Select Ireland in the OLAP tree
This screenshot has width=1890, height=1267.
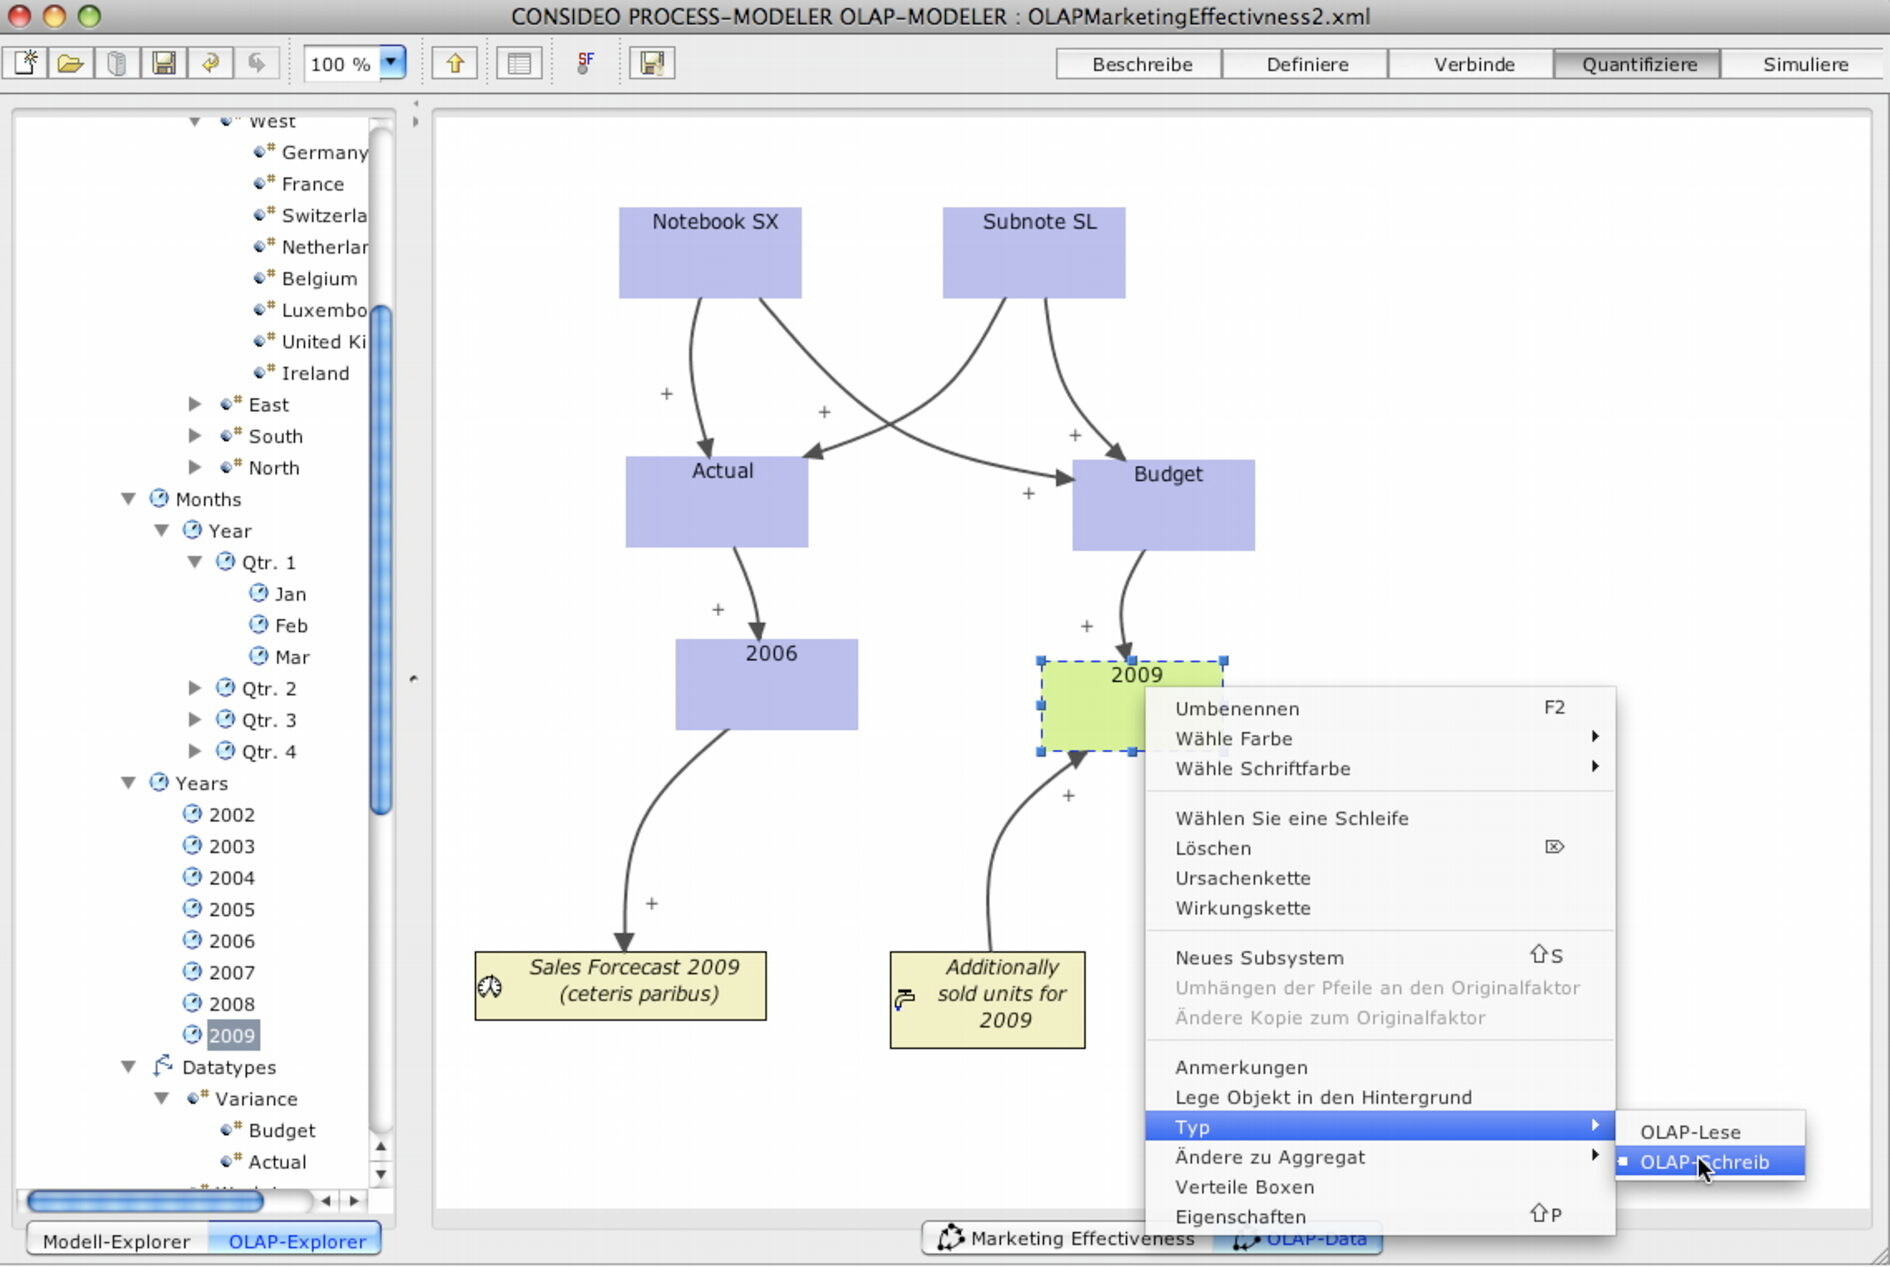click(315, 373)
